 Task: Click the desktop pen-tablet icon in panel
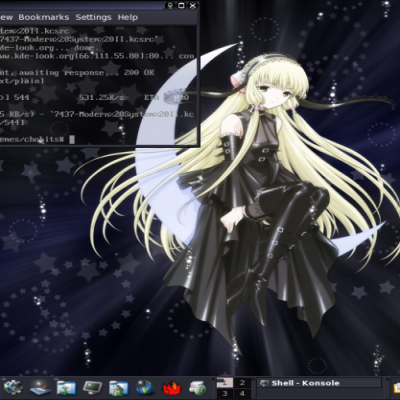[x=40, y=388]
